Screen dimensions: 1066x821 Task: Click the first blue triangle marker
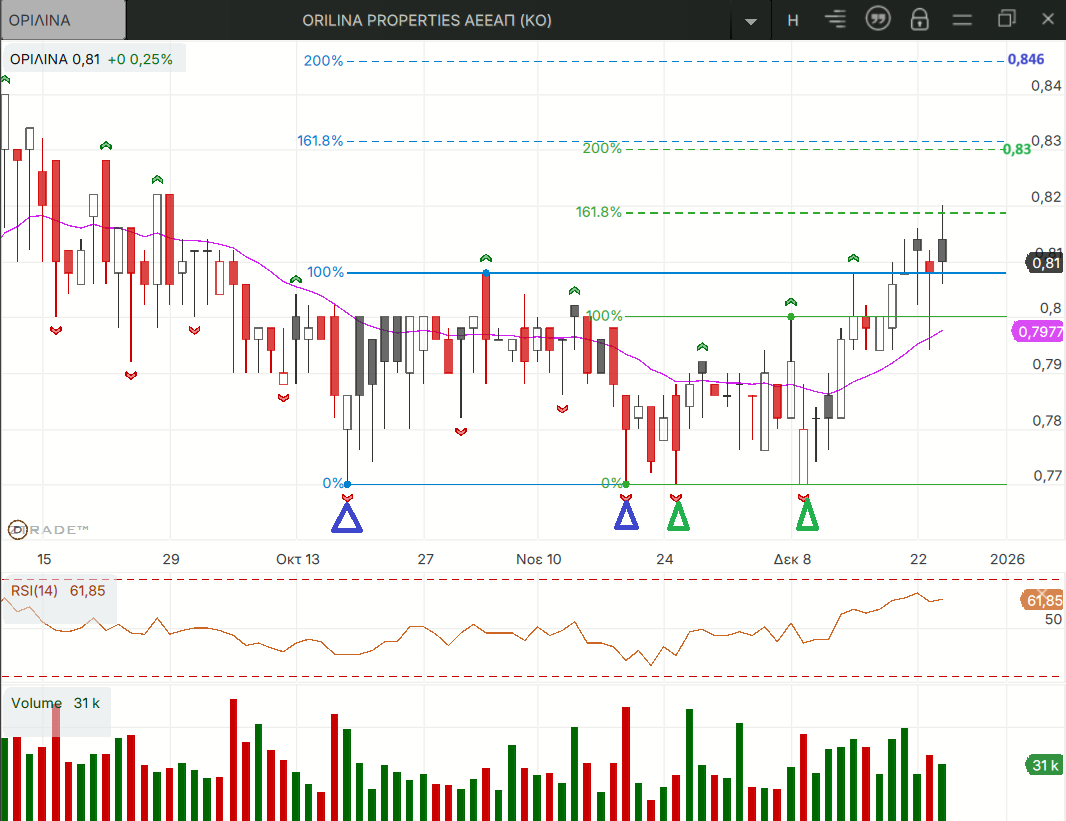pos(347,516)
